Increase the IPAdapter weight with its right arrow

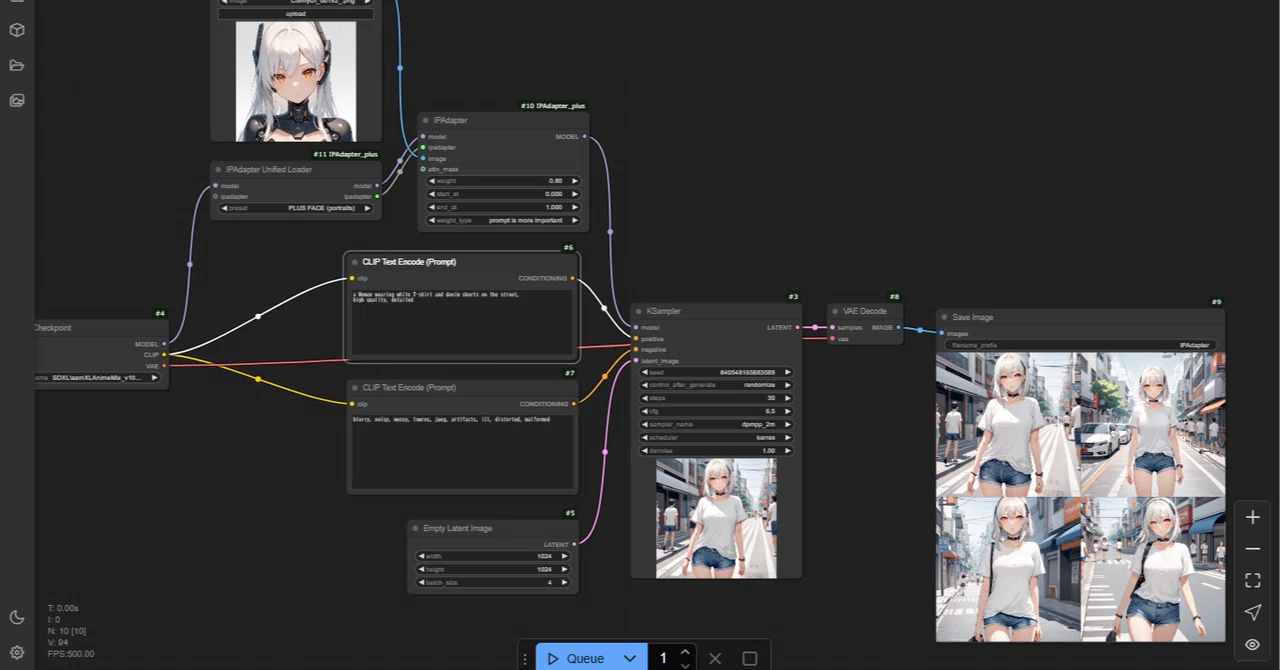click(x=574, y=181)
